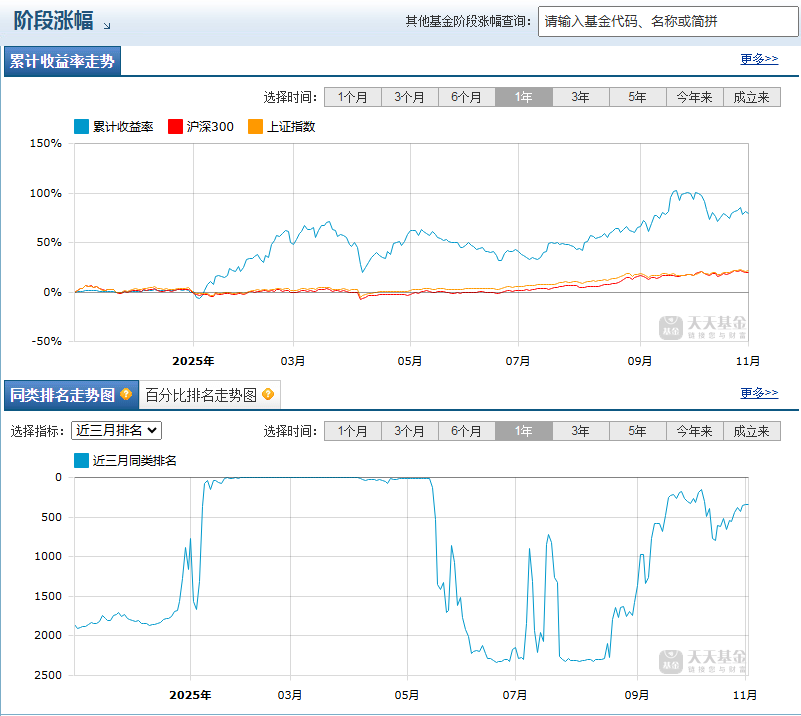Click the orange question icon on 百分比排名走势图 tab
Image resolution: width=801 pixels, height=716 pixels.
click(268, 393)
